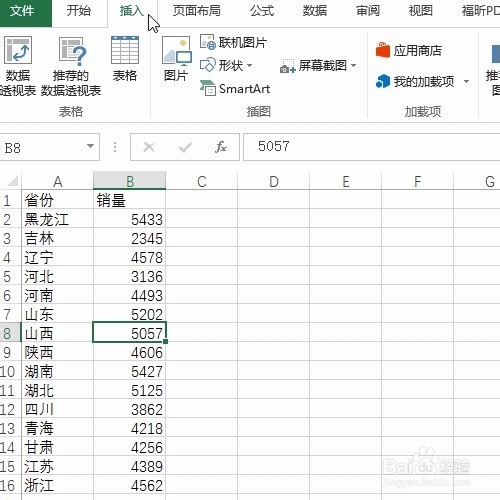
Task: Click the formula bar showing 5057
Action: [371, 147]
